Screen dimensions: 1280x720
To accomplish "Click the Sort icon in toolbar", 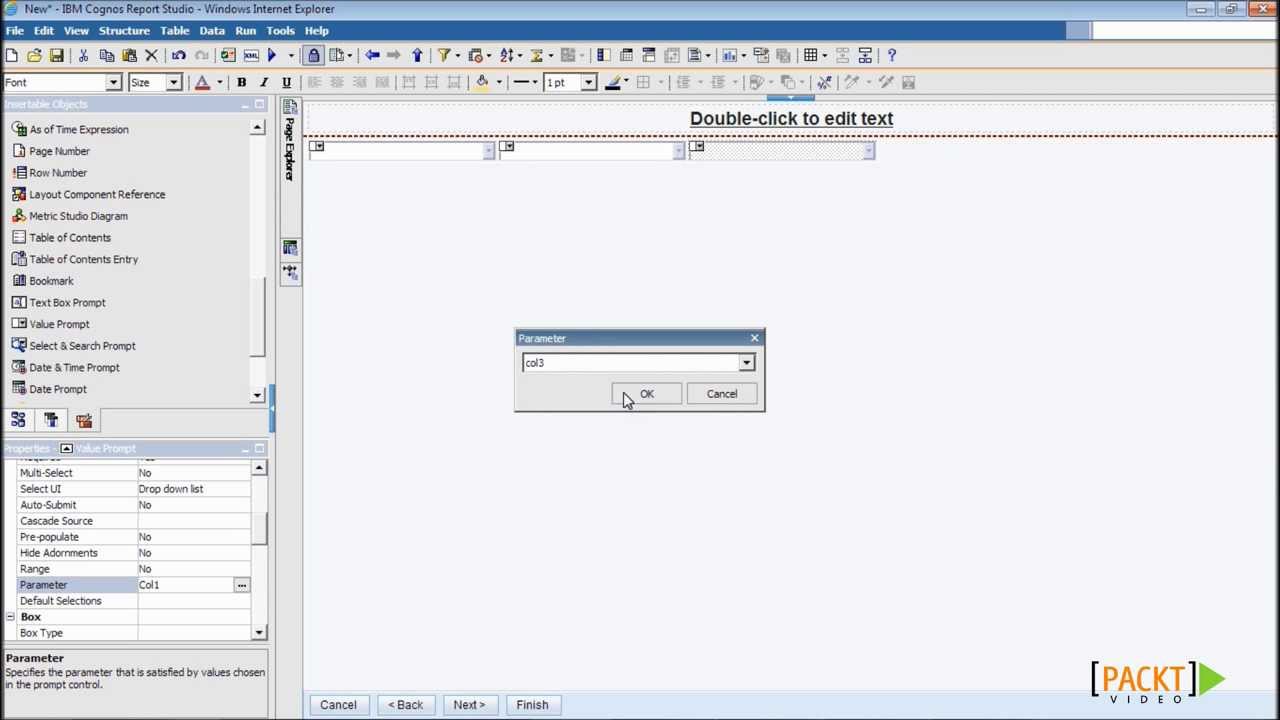I will coord(507,56).
